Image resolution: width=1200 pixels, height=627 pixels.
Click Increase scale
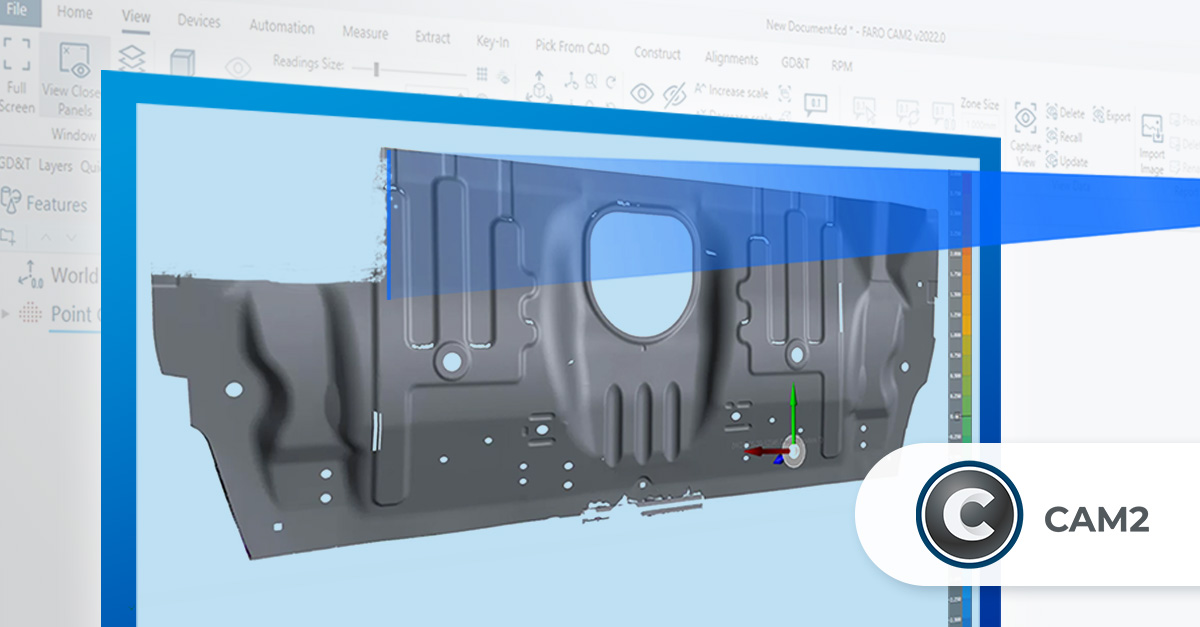click(731, 91)
